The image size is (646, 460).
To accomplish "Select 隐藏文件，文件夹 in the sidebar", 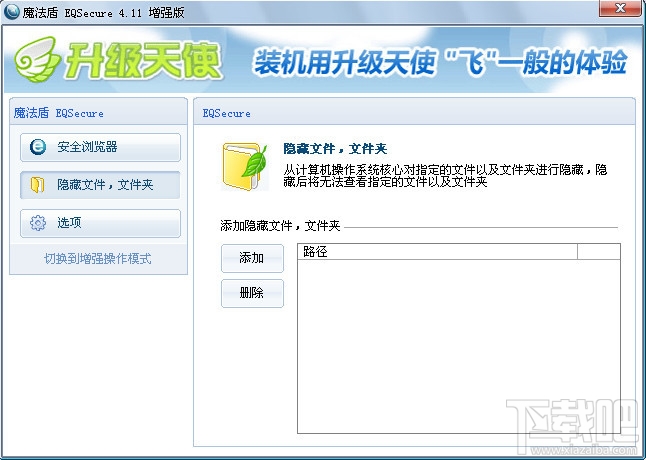I will point(100,185).
